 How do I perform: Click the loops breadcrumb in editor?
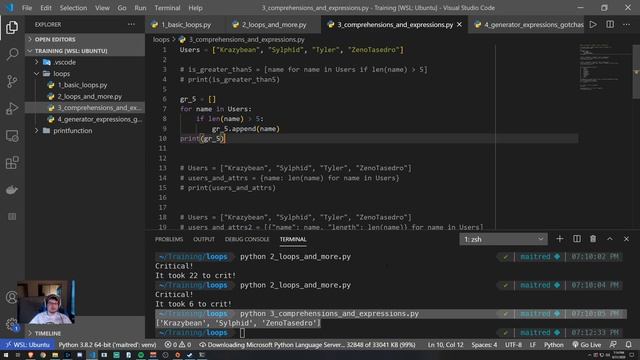(x=161, y=40)
